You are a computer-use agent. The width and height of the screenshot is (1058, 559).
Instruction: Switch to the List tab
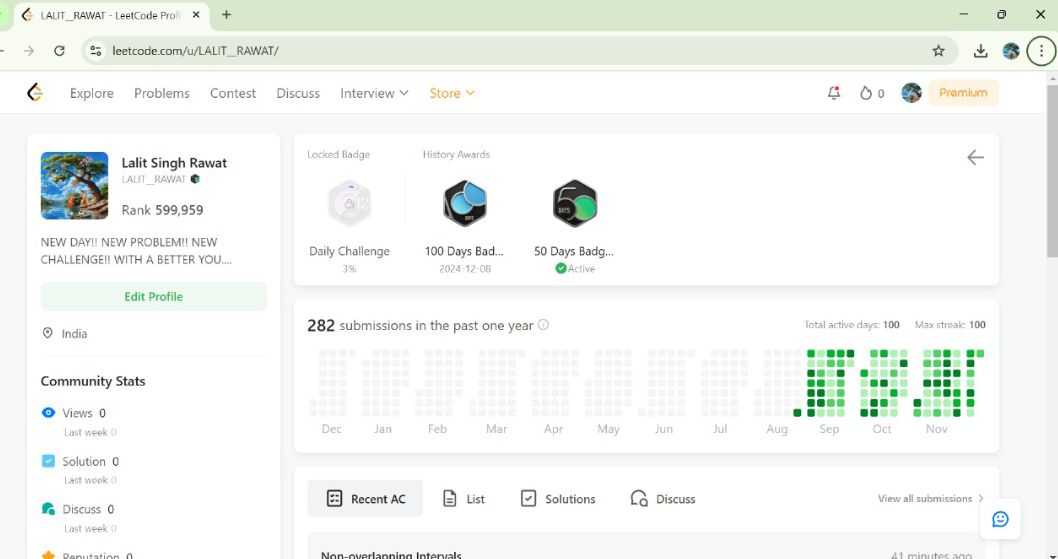point(464,499)
